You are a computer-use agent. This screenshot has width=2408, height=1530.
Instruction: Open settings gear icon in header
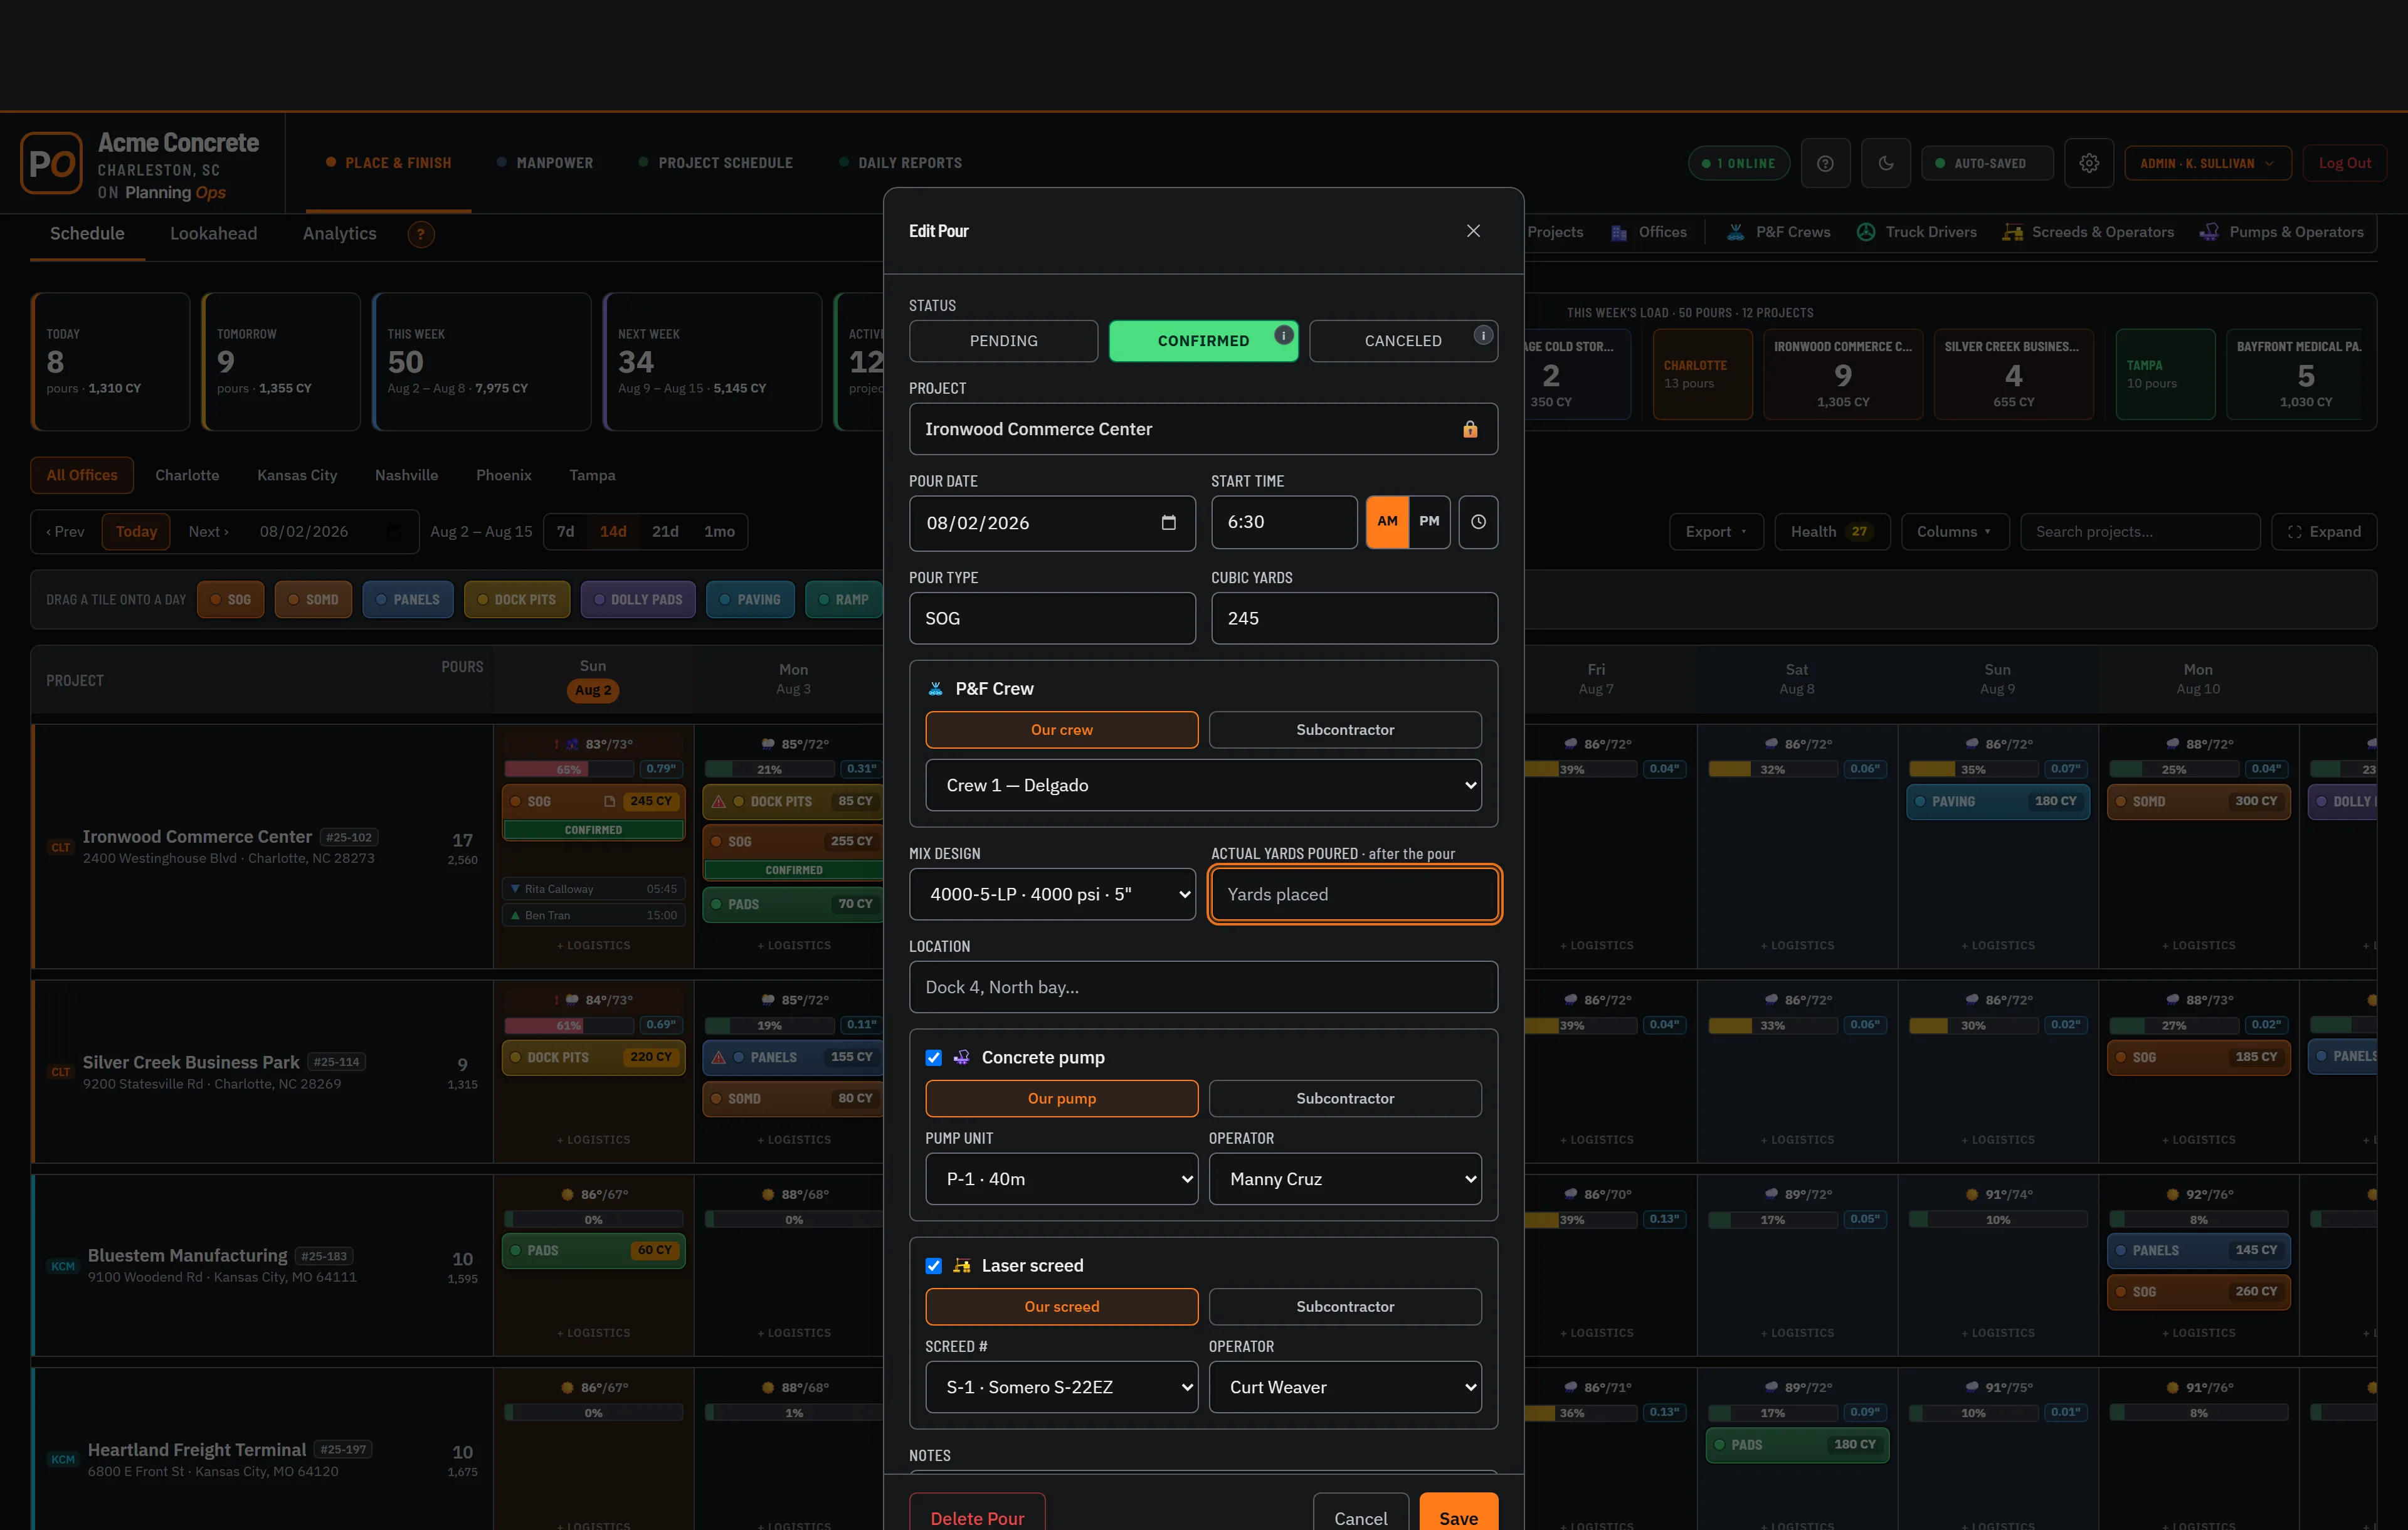tap(2089, 163)
